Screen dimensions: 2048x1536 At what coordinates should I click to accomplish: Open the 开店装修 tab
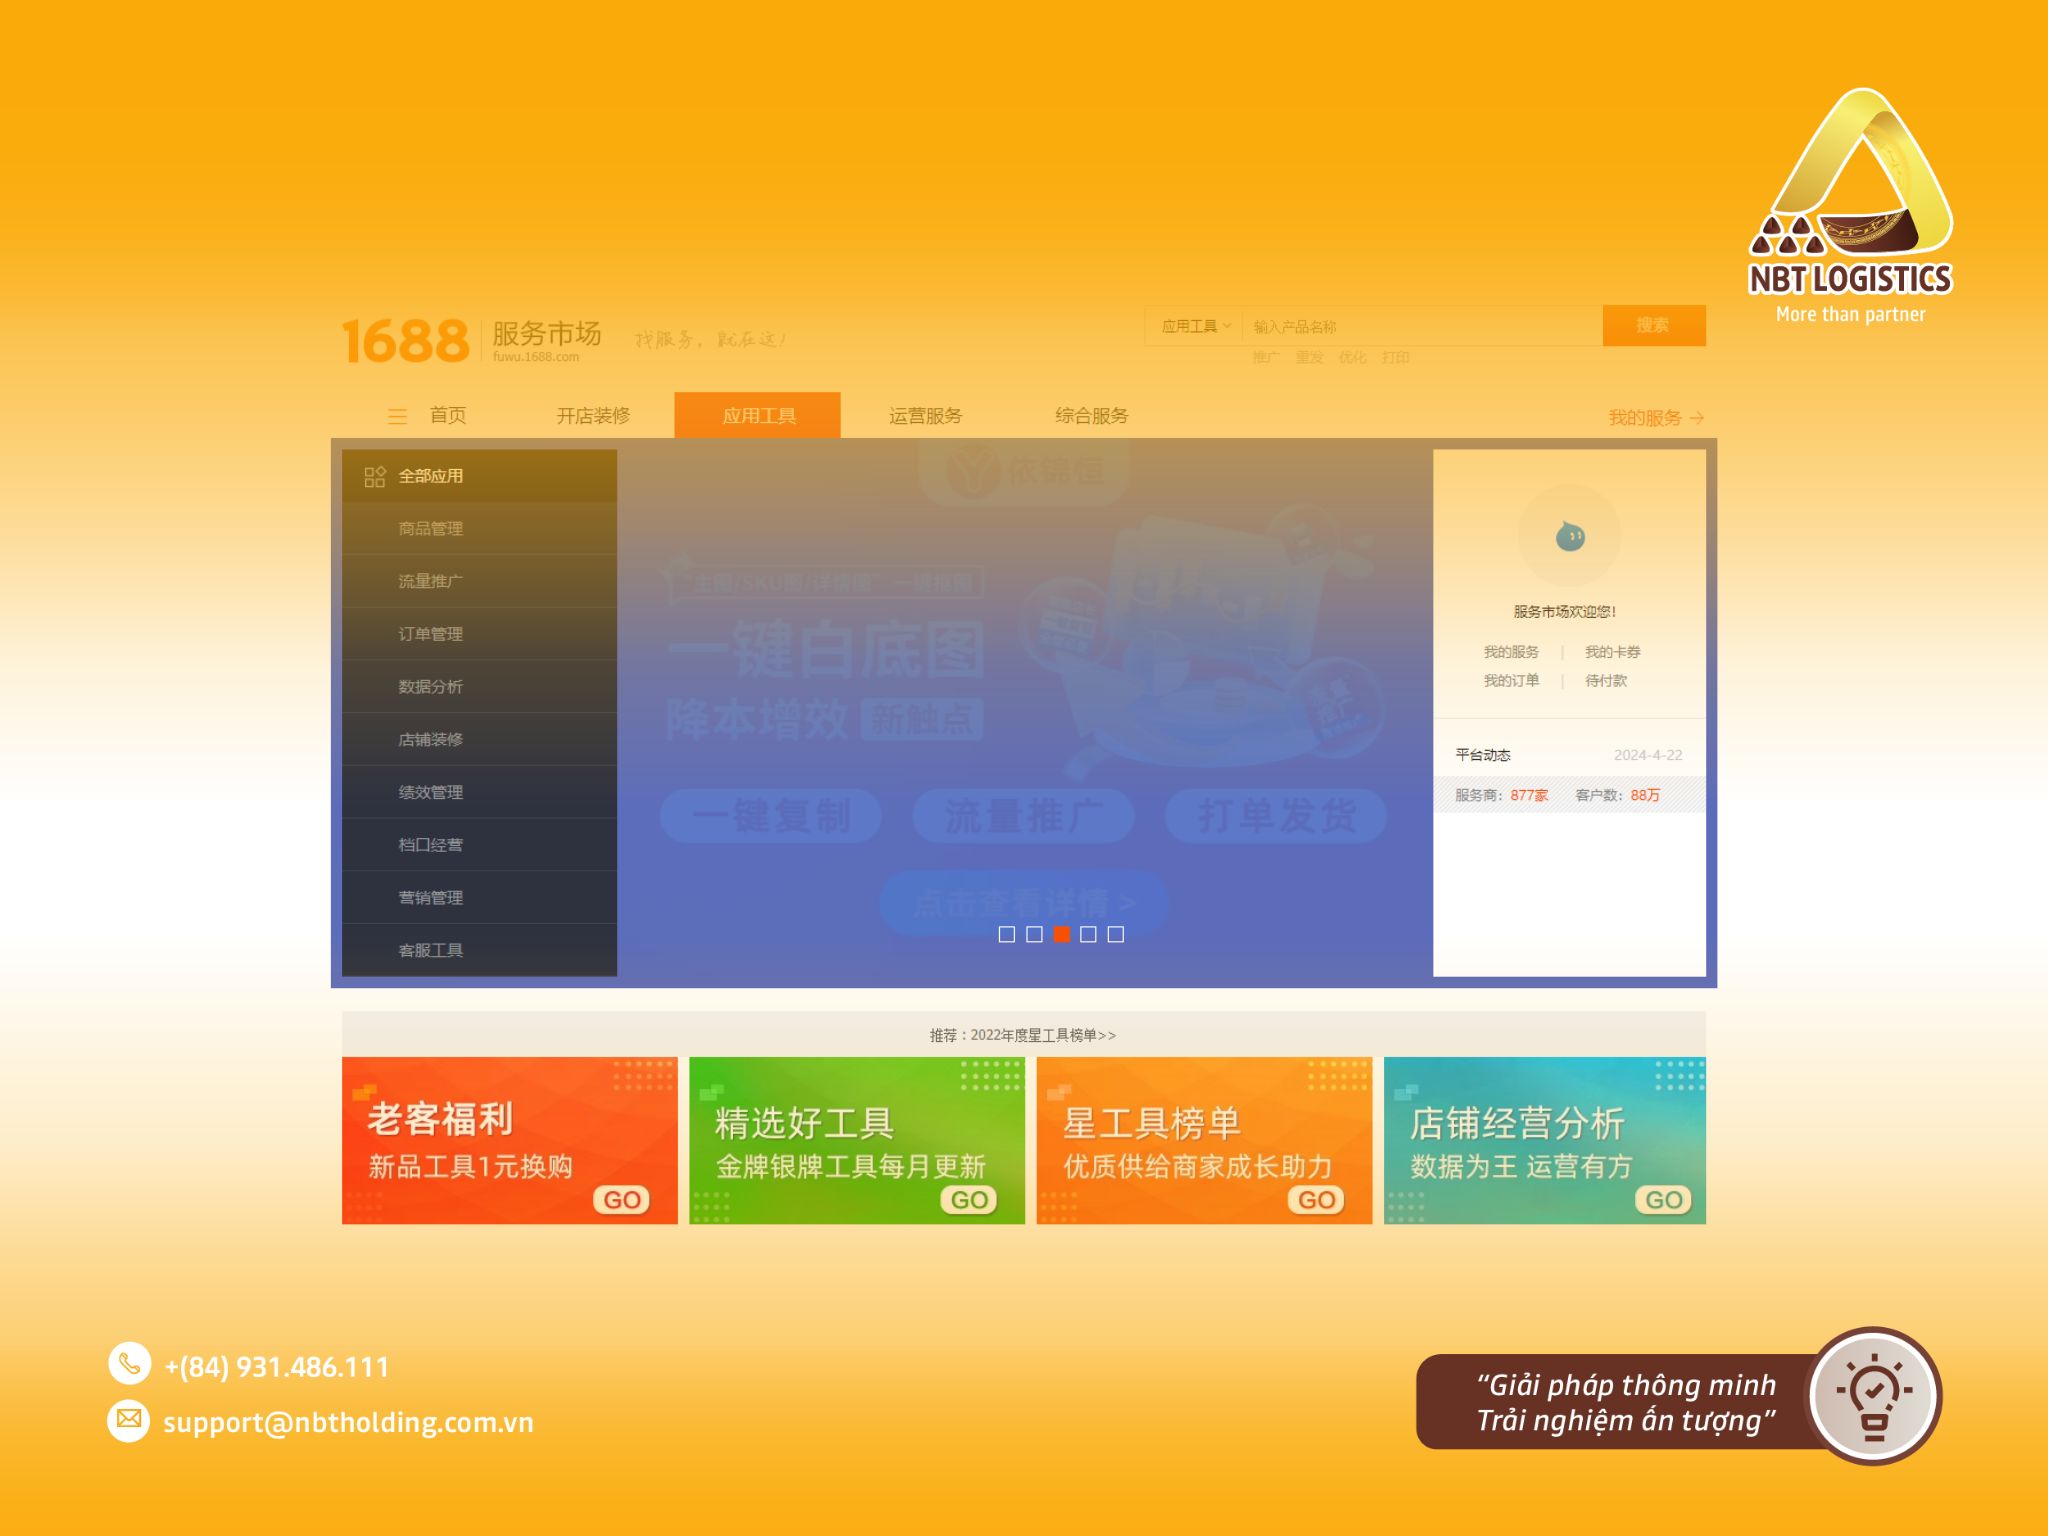pyautogui.click(x=593, y=416)
